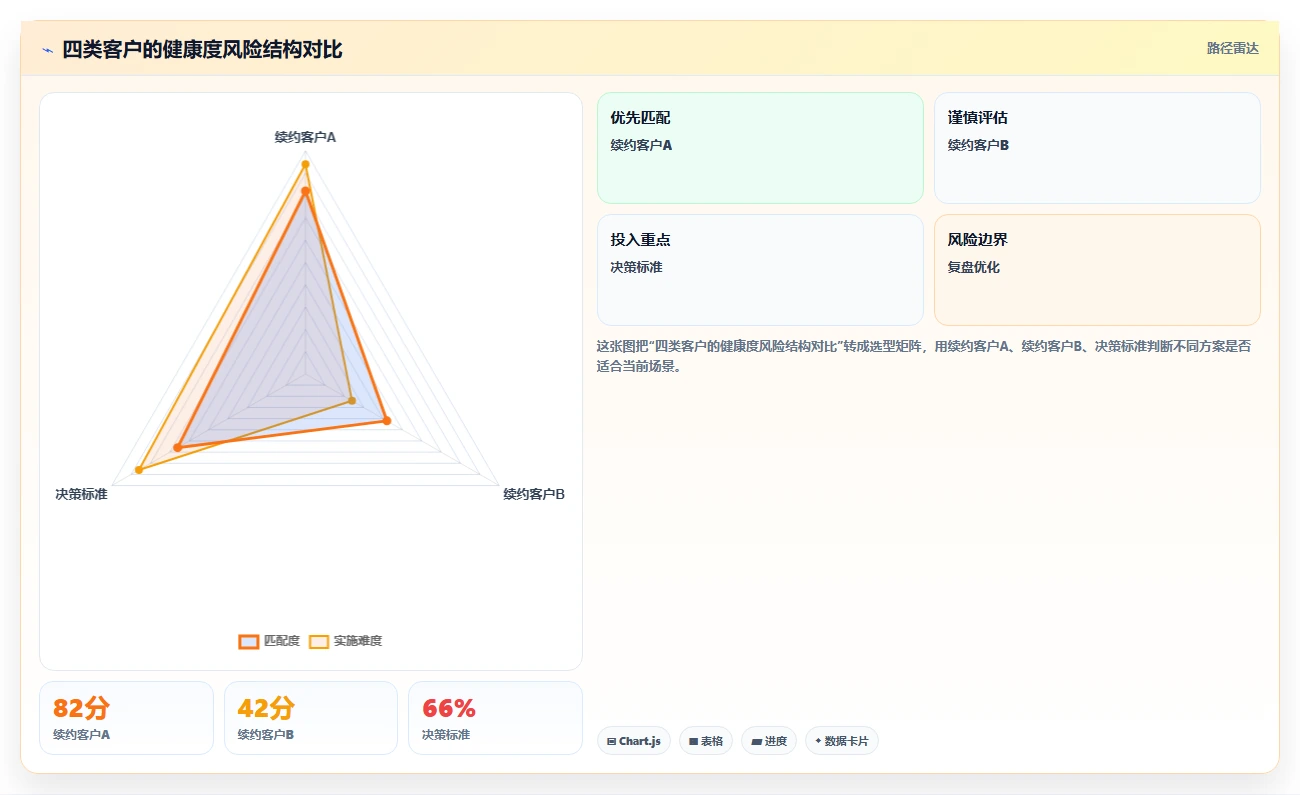Select the 表格 tag chip
1300x795 pixels.
(x=706, y=741)
